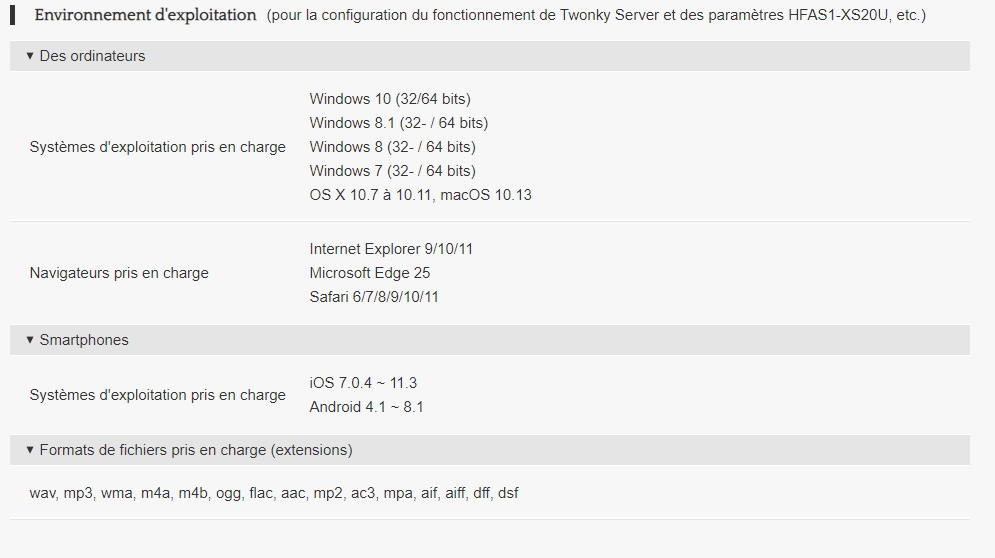Click Internet Explorer 9/10/11 text
Image resolution: width=995 pixels, height=558 pixels.
[x=391, y=249]
